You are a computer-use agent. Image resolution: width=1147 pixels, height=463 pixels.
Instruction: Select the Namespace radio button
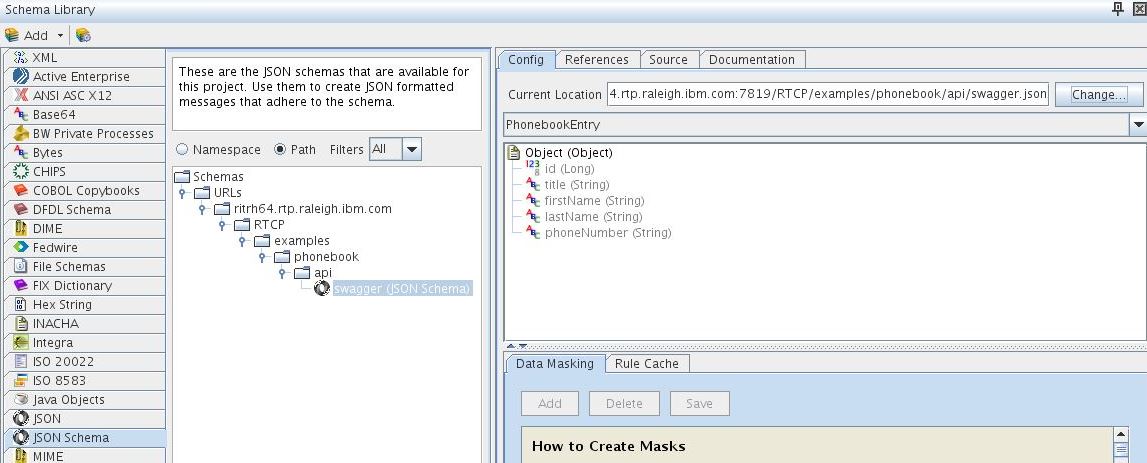coord(183,150)
